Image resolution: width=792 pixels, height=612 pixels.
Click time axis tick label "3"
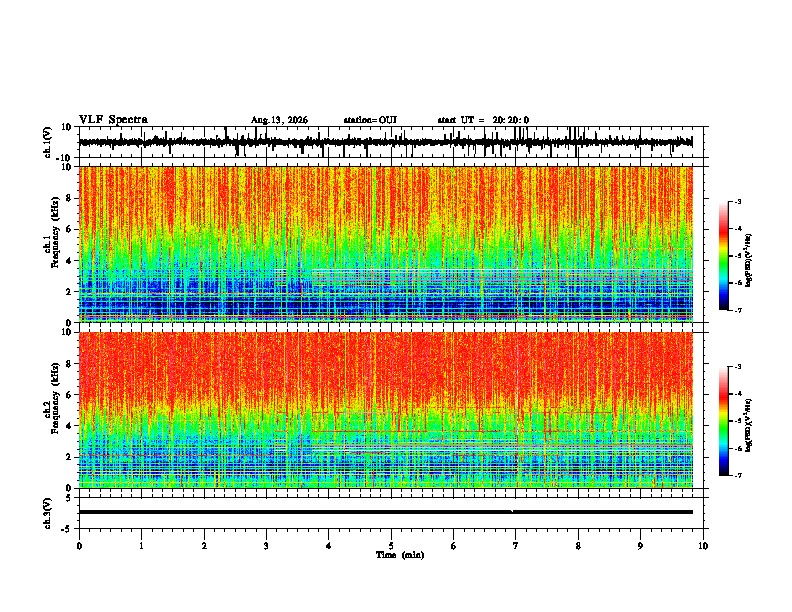click(x=266, y=546)
